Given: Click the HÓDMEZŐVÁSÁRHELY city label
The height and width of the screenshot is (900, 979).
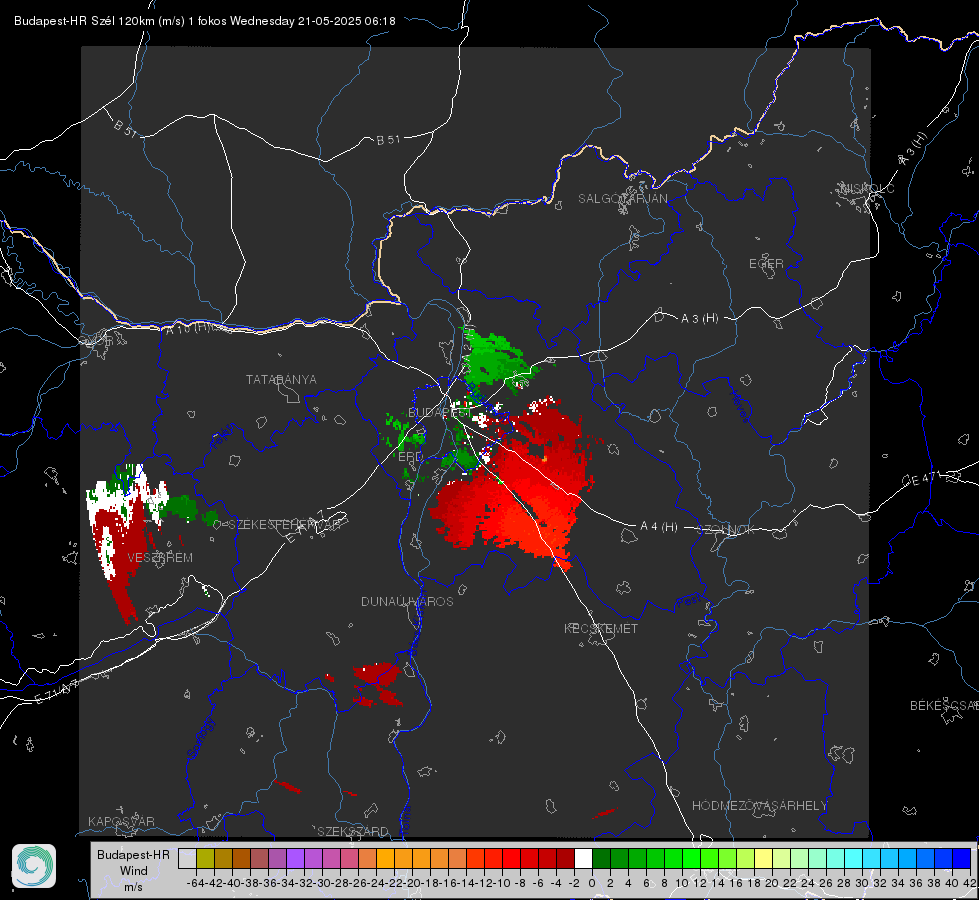Looking at the screenshot, I should (x=759, y=806).
